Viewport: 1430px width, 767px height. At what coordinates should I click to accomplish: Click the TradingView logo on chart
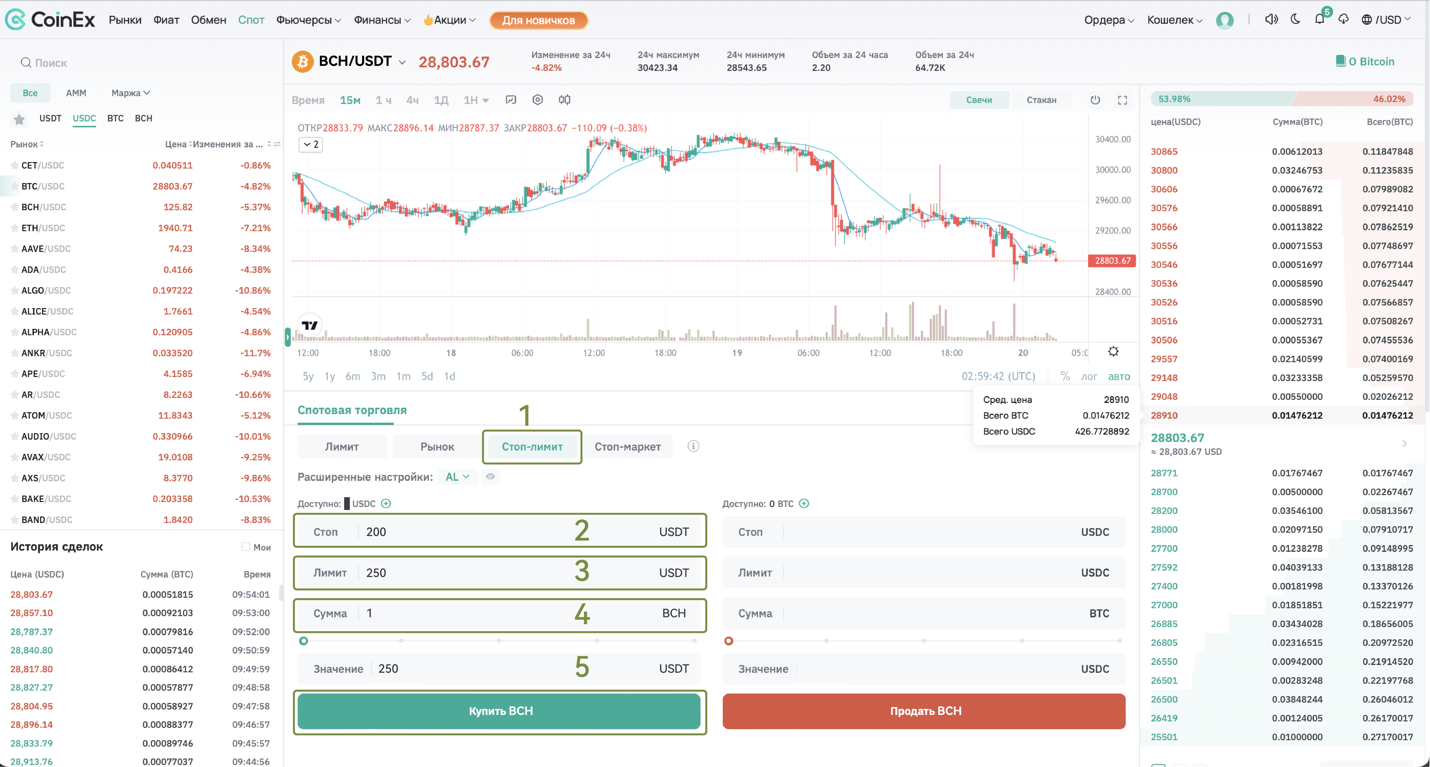(310, 325)
